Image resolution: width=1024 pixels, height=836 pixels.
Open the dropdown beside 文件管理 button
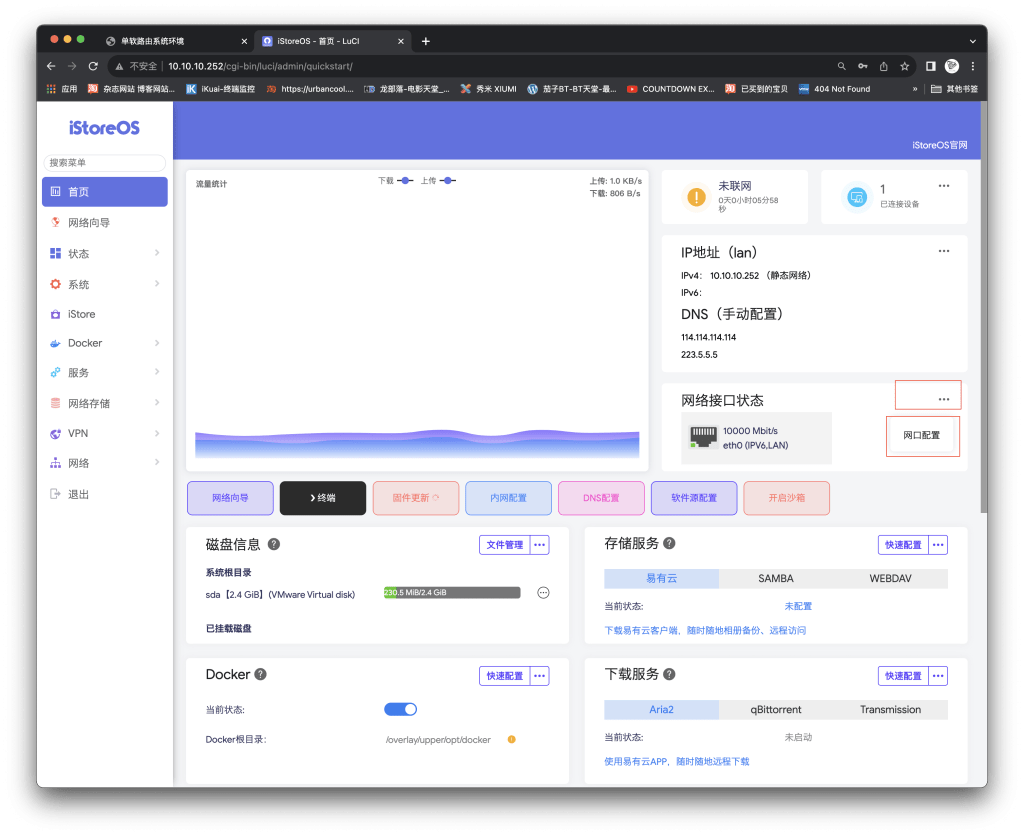(540, 545)
